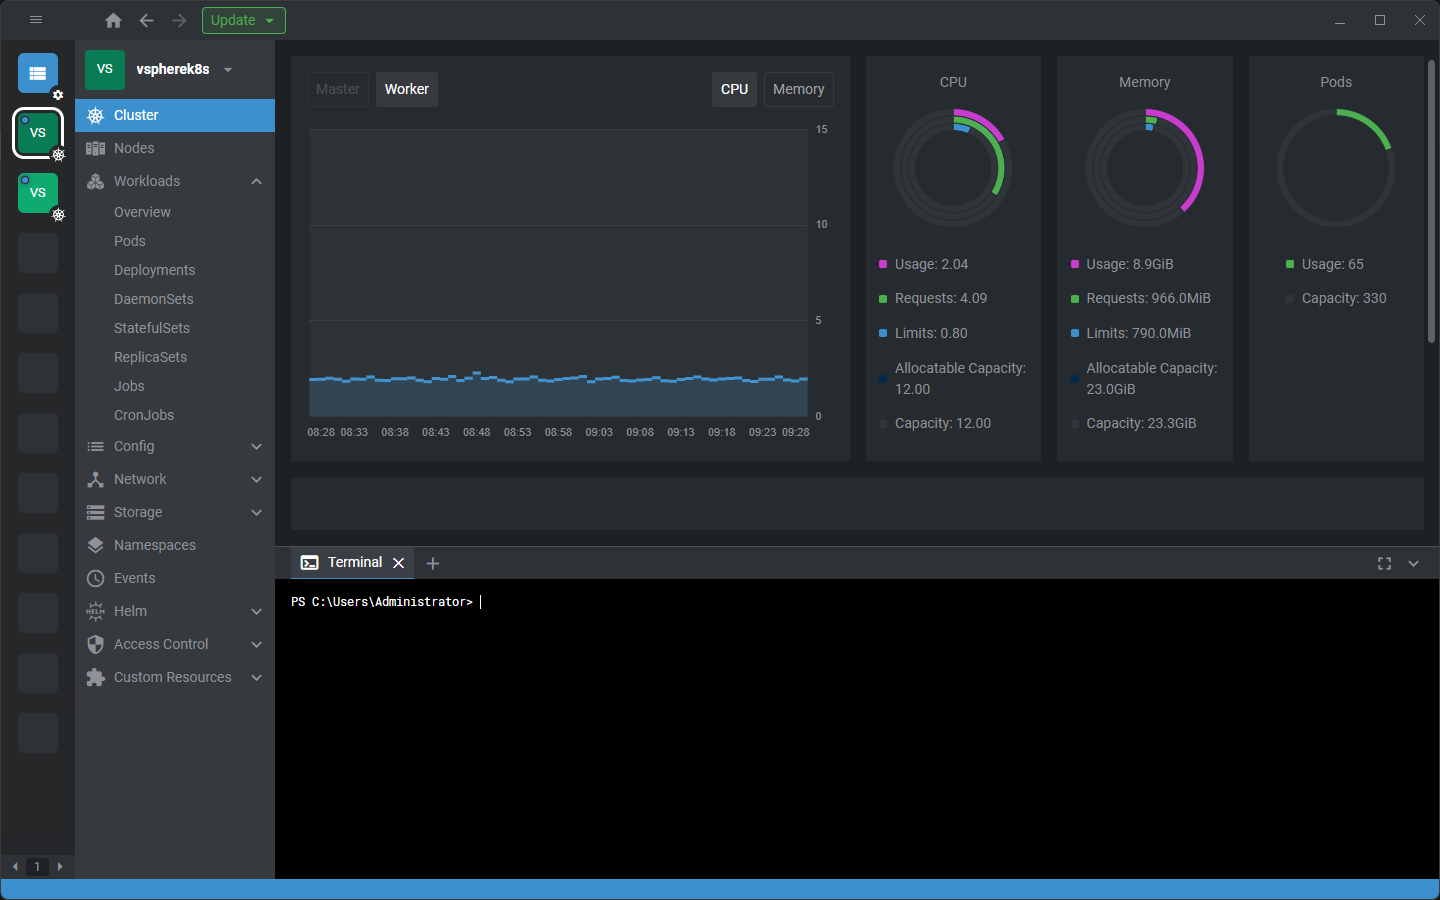Switch the chart to CPU
1440x900 pixels.
click(x=734, y=89)
